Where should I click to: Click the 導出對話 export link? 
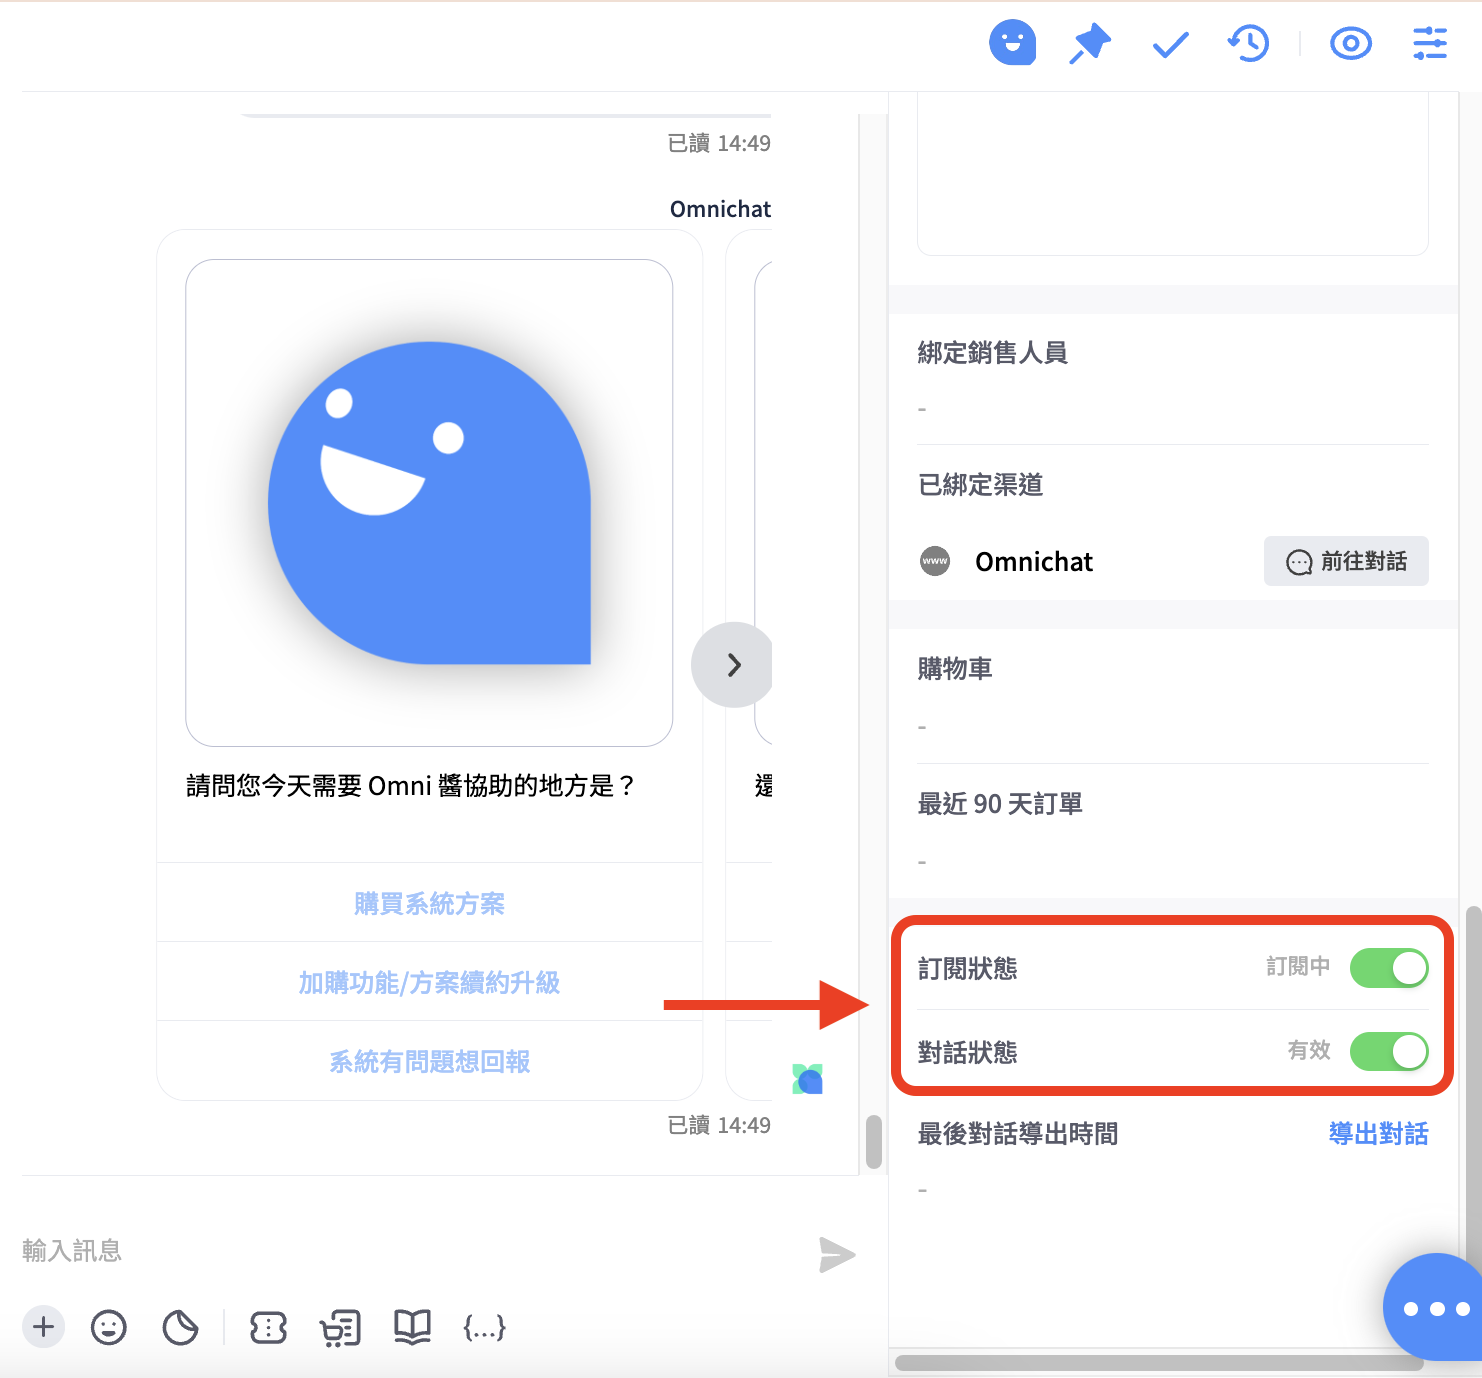coord(1378,1134)
